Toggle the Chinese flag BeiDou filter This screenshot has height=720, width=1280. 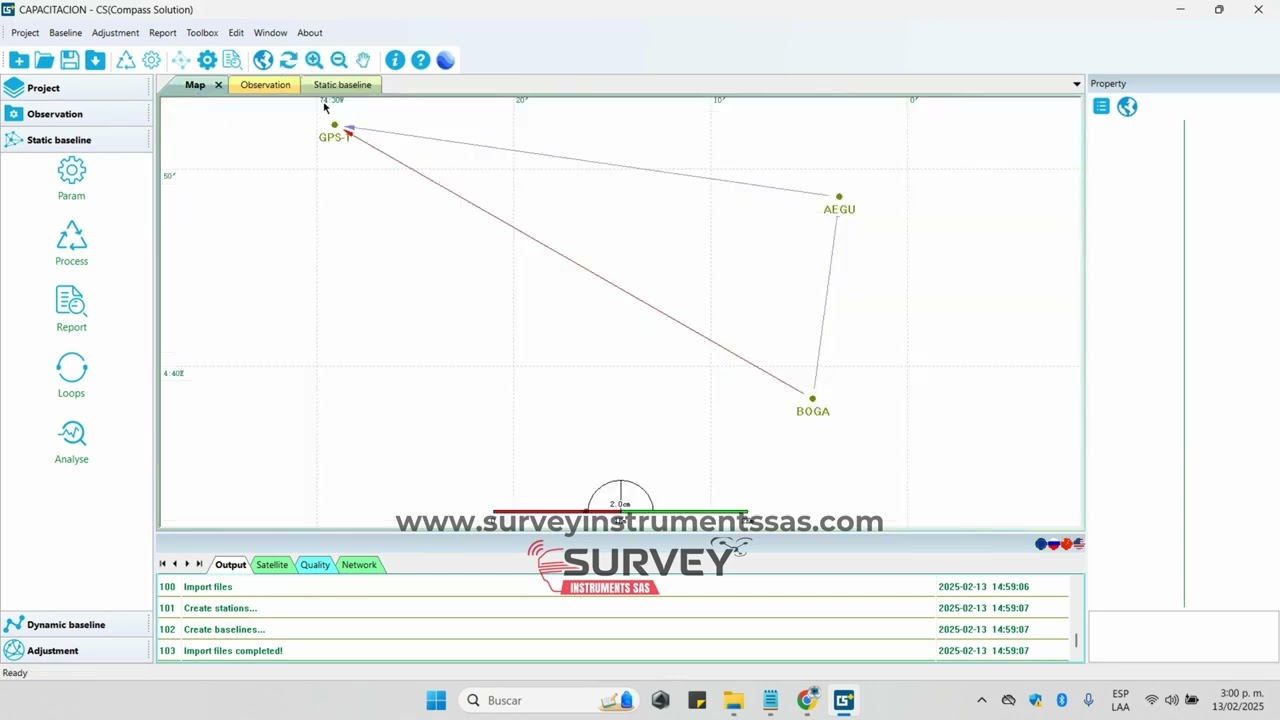[x=1066, y=544]
